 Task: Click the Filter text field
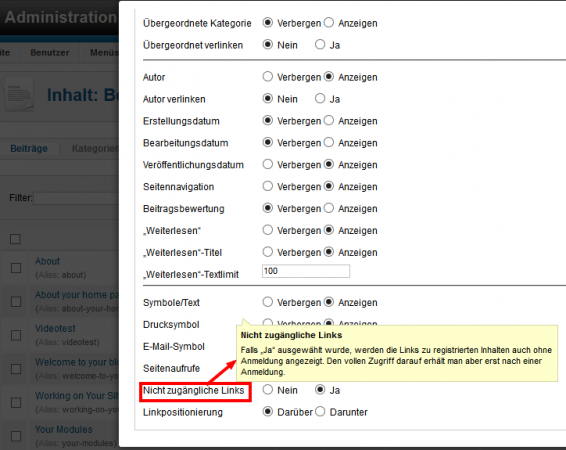(76, 198)
